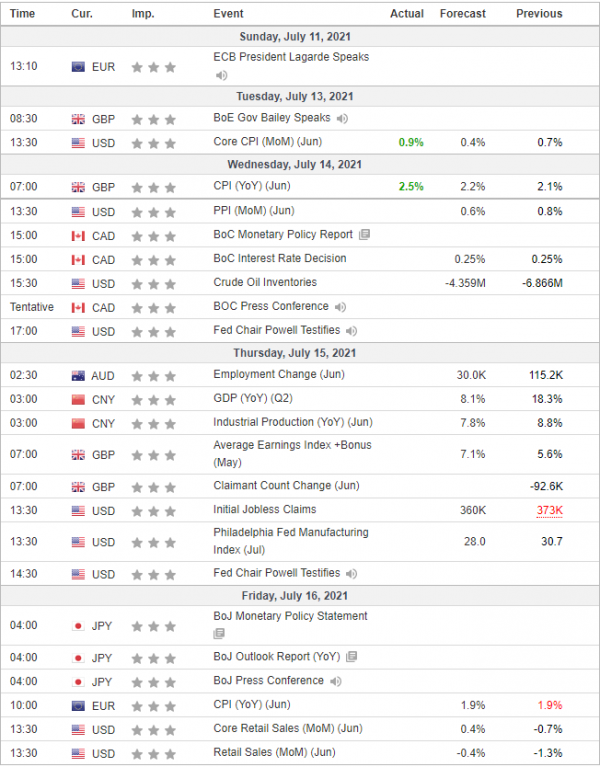Click importance stars for Philadelphia Fed Manufacturing Index

click(154, 542)
